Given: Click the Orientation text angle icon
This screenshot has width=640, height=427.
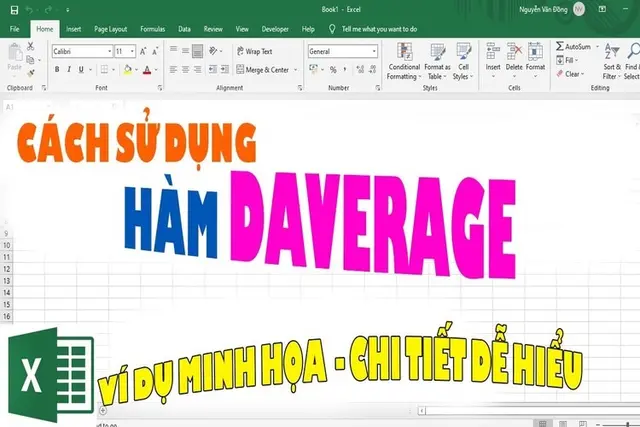Looking at the screenshot, I should tap(213, 51).
